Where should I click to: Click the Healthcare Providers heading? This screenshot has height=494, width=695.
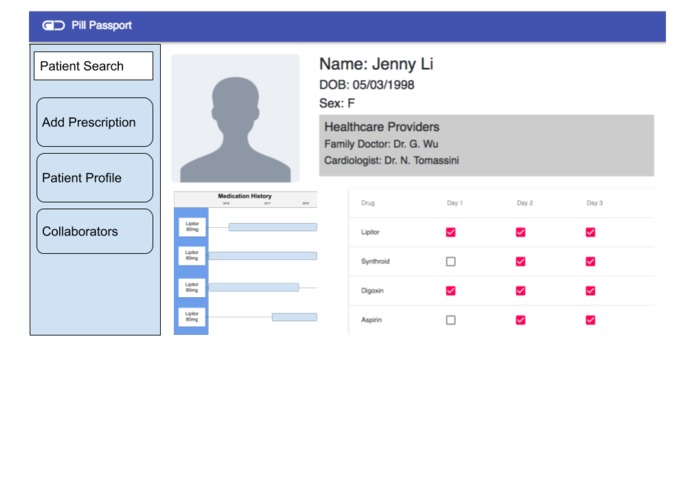point(382,127)
